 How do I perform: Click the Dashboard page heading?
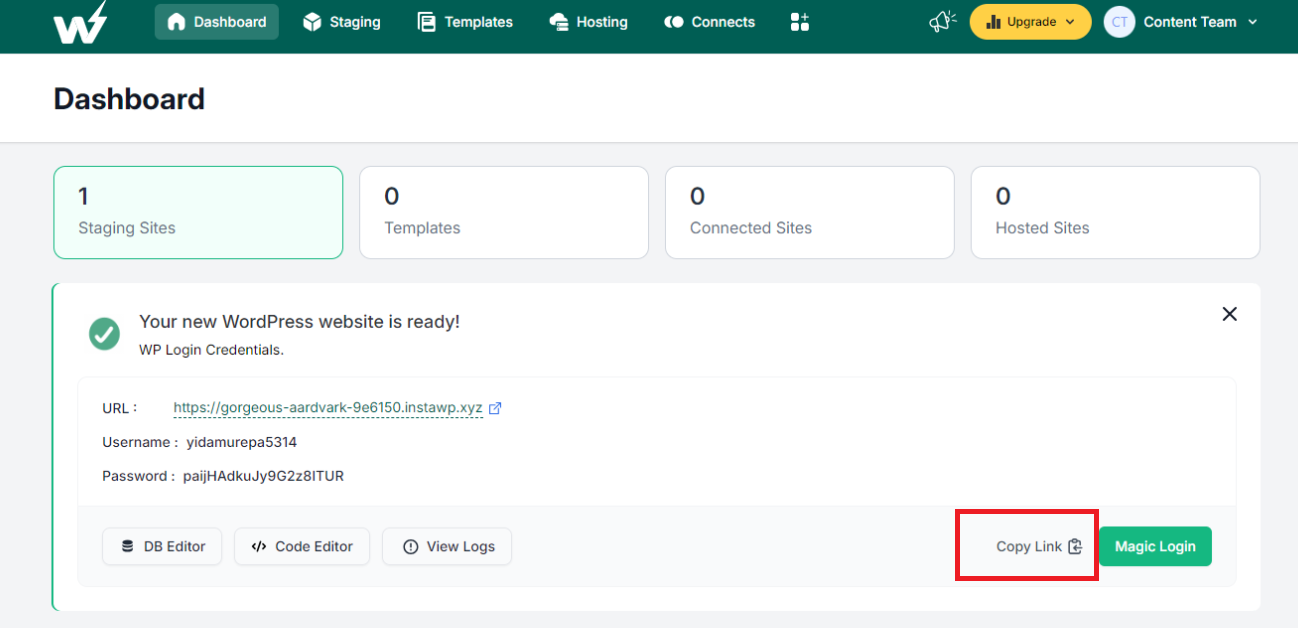point(129,99)
